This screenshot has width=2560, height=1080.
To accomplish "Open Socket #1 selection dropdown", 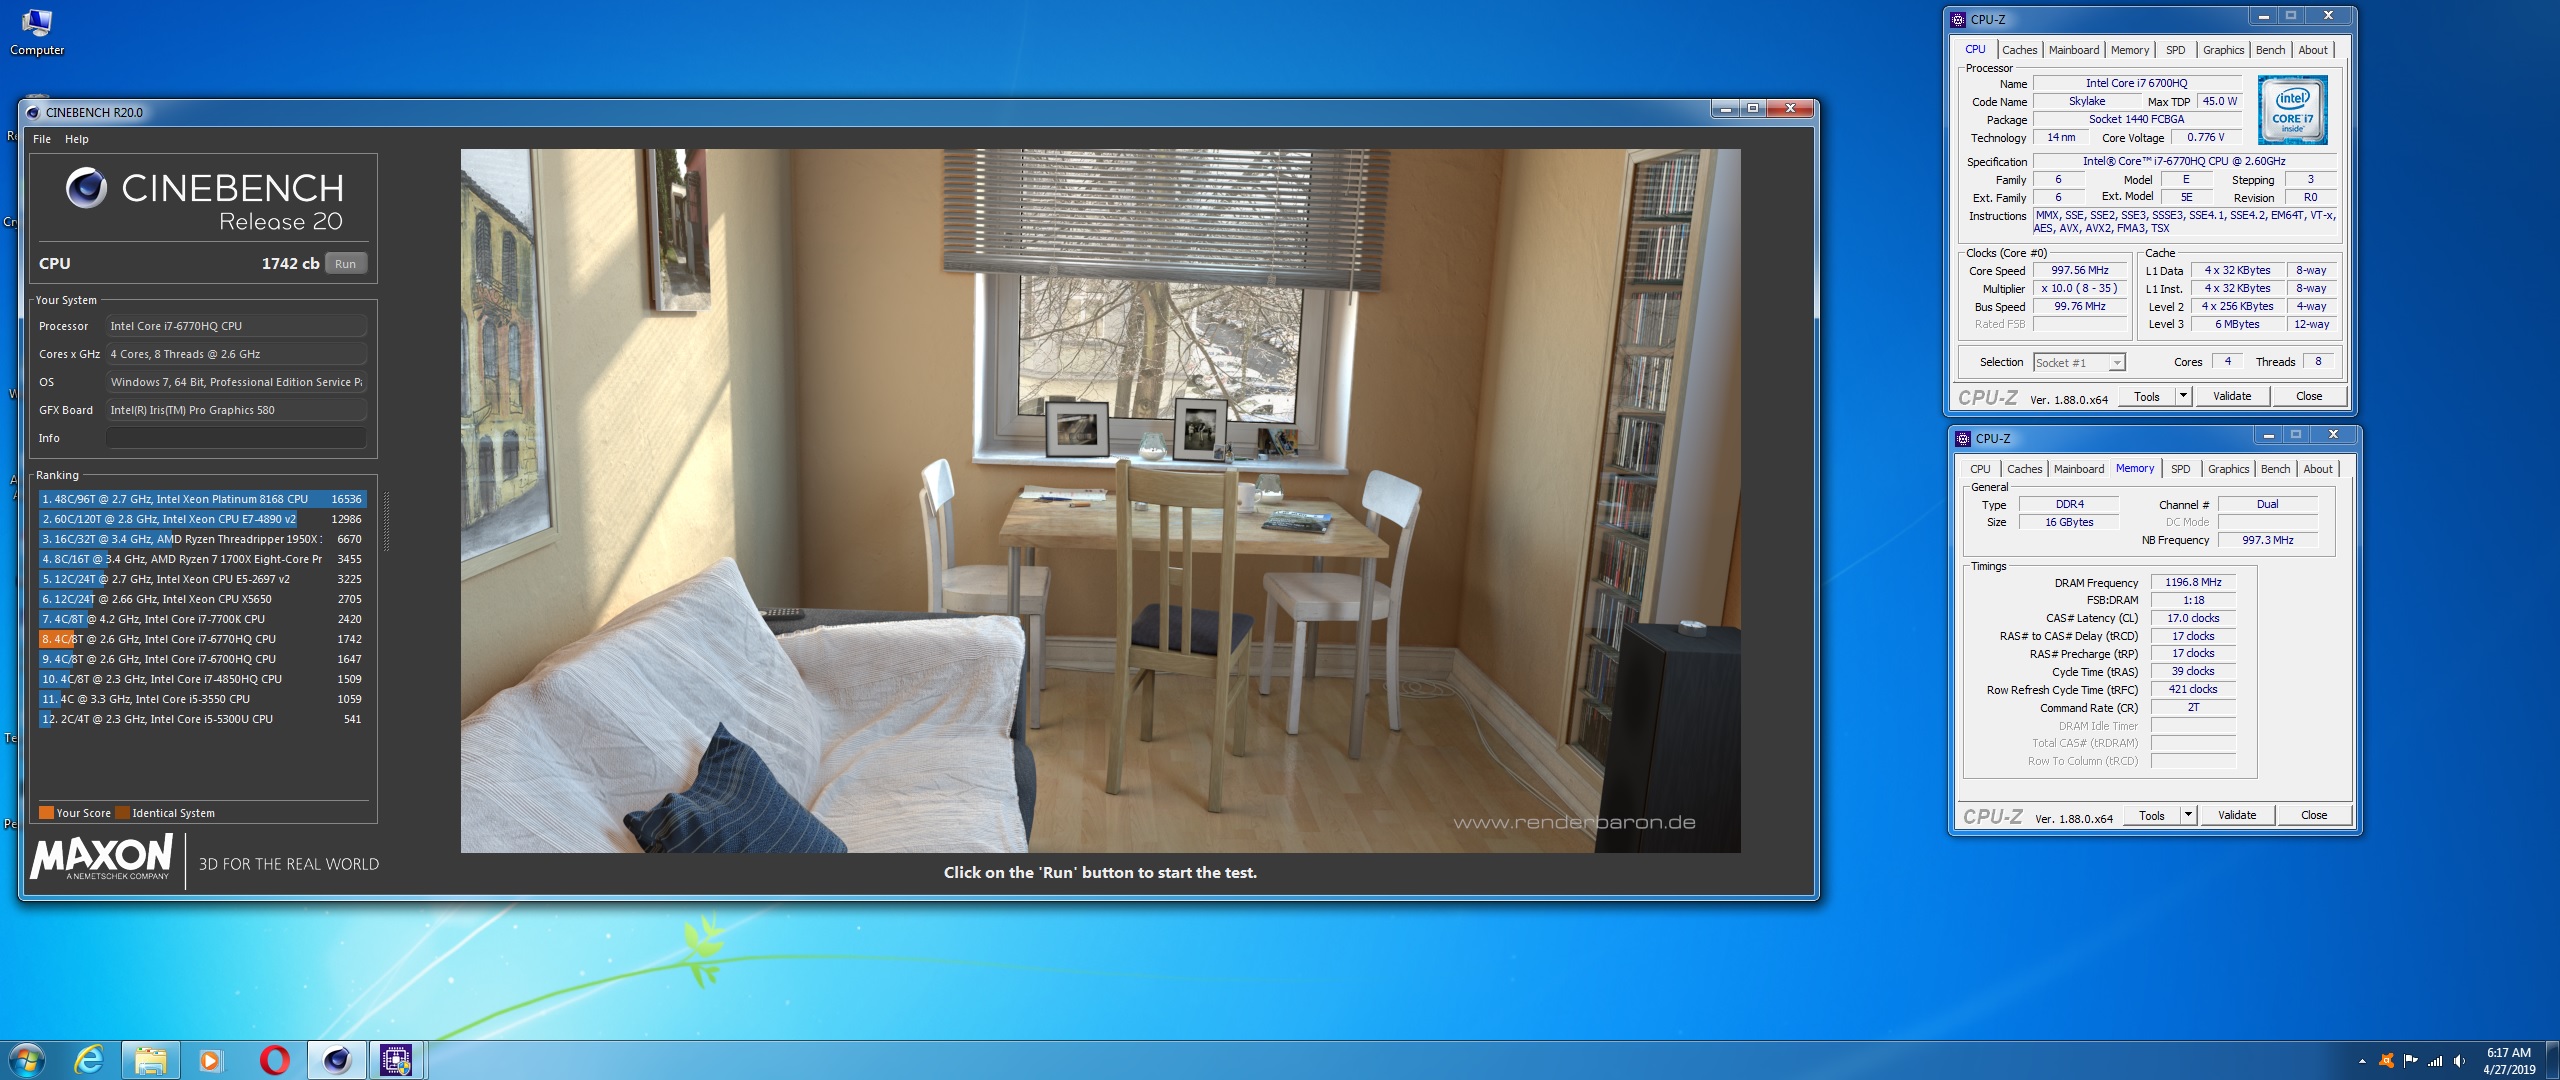I will click(x=2079, y=363).
